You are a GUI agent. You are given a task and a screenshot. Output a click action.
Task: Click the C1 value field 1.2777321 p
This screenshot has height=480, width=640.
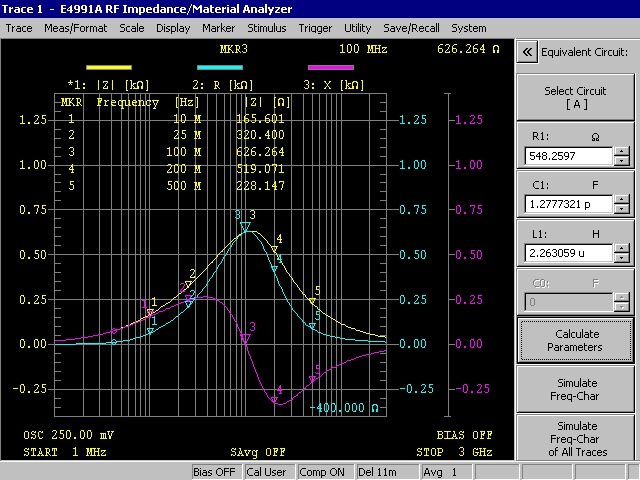tap(568, 204)
